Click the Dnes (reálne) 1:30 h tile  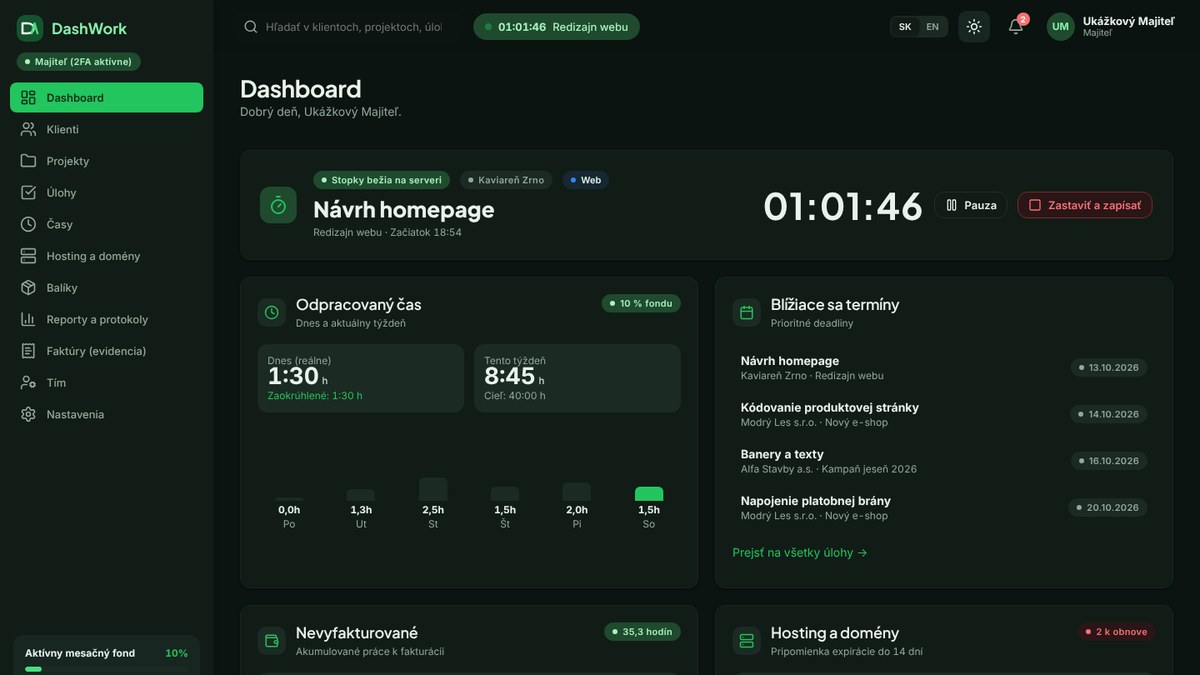[x=361, y=378]
